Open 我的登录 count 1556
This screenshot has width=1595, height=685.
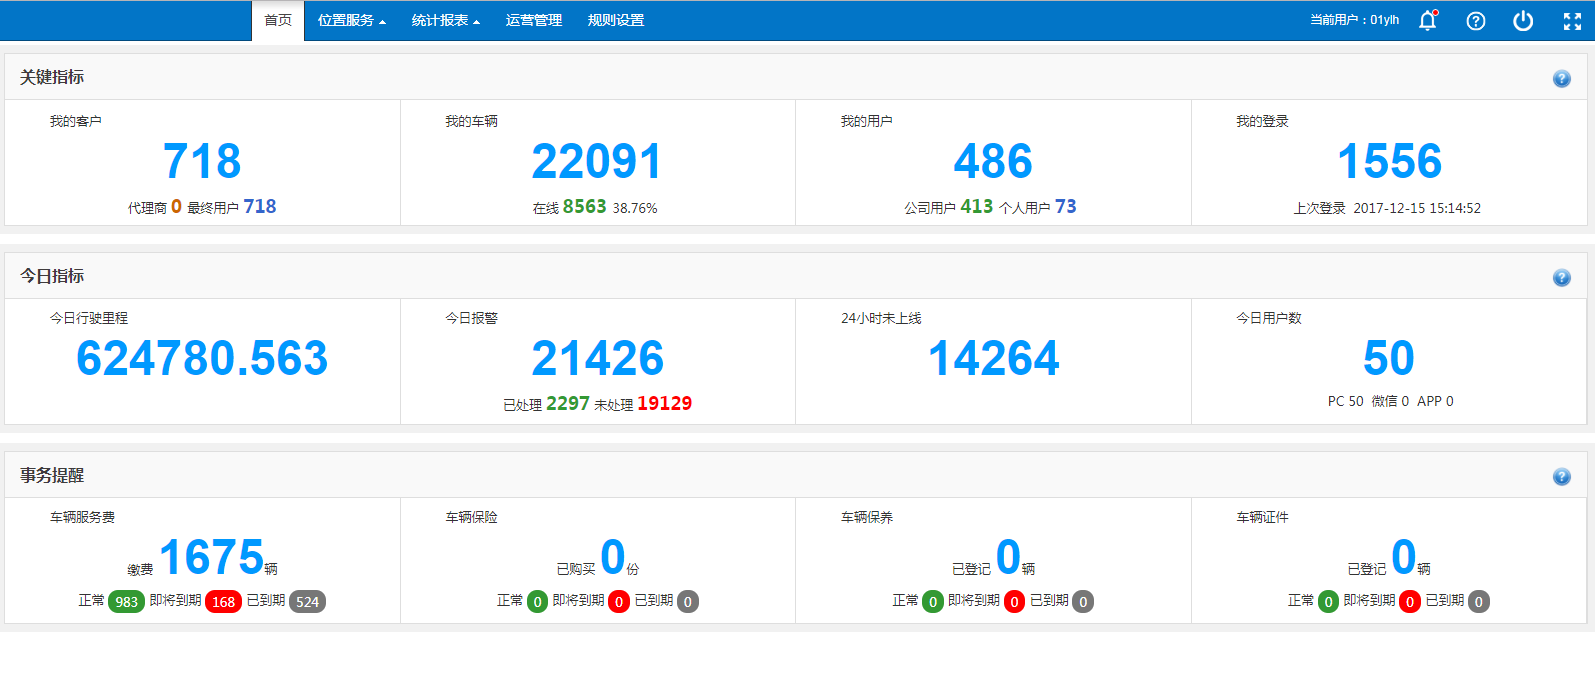(1389, 161)
